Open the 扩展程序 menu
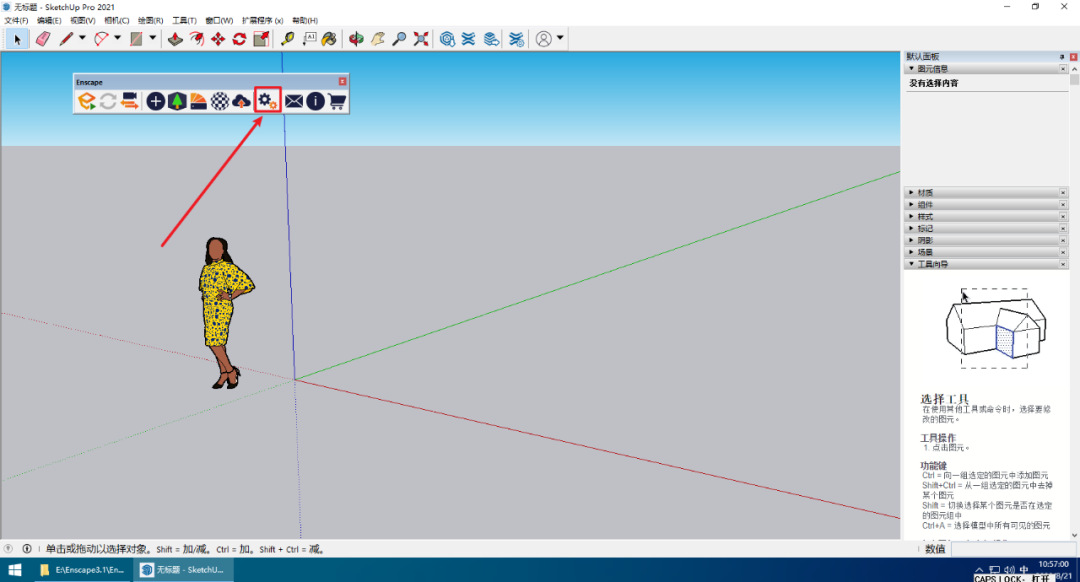This screenshot has width=1080, height=582. pos(262,20)
